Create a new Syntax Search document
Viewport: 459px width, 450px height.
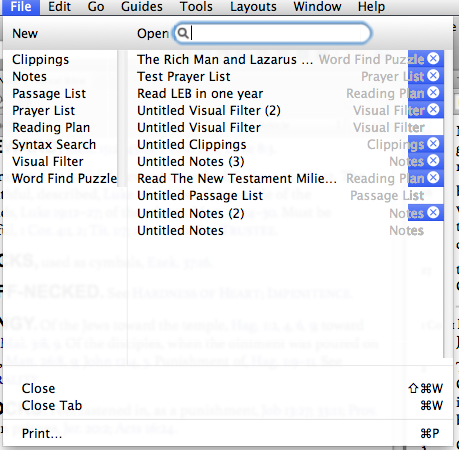point(54,145)
